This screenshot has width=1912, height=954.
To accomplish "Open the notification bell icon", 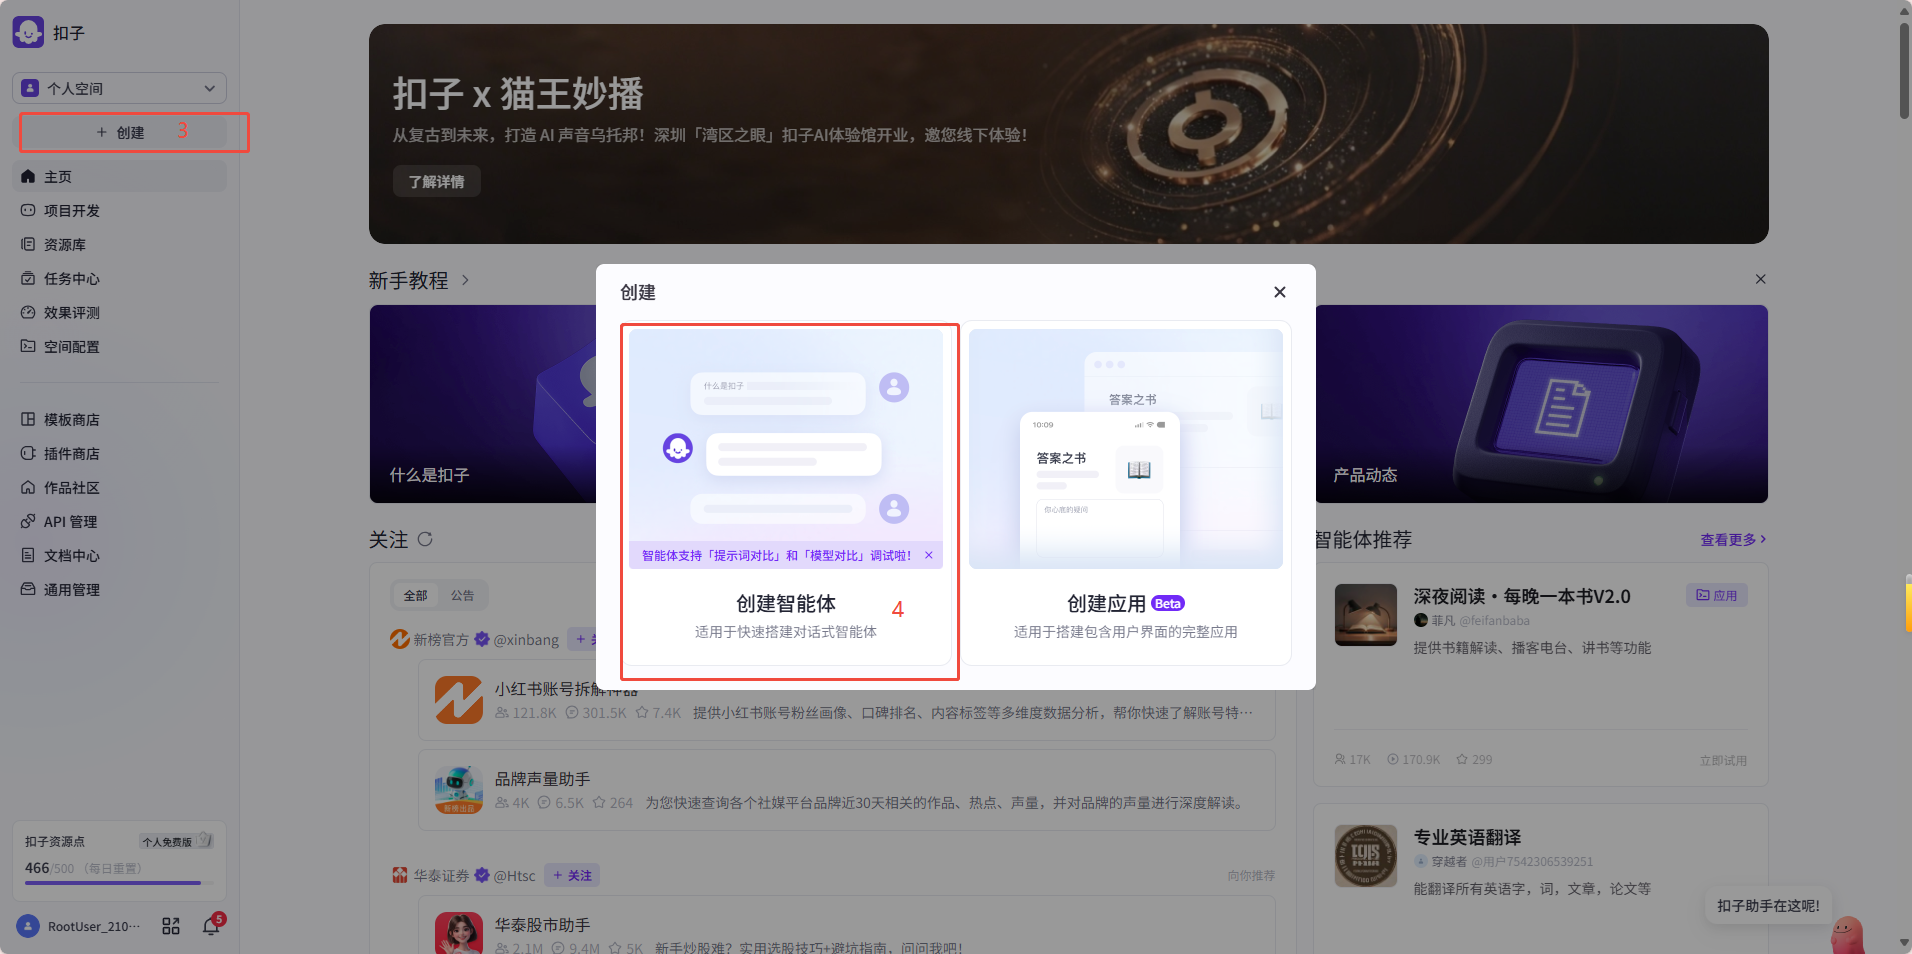I will tap(211, 926).
